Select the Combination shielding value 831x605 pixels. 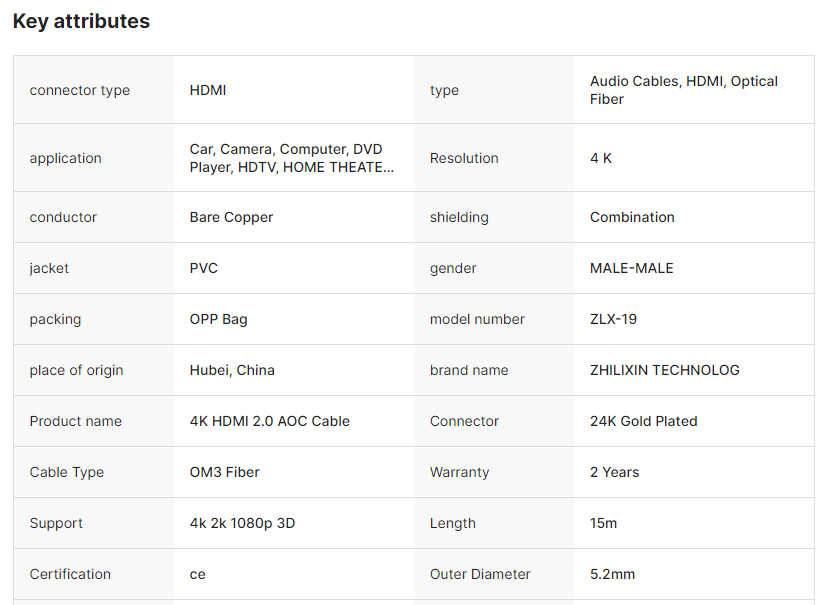(x=632, y=217)
